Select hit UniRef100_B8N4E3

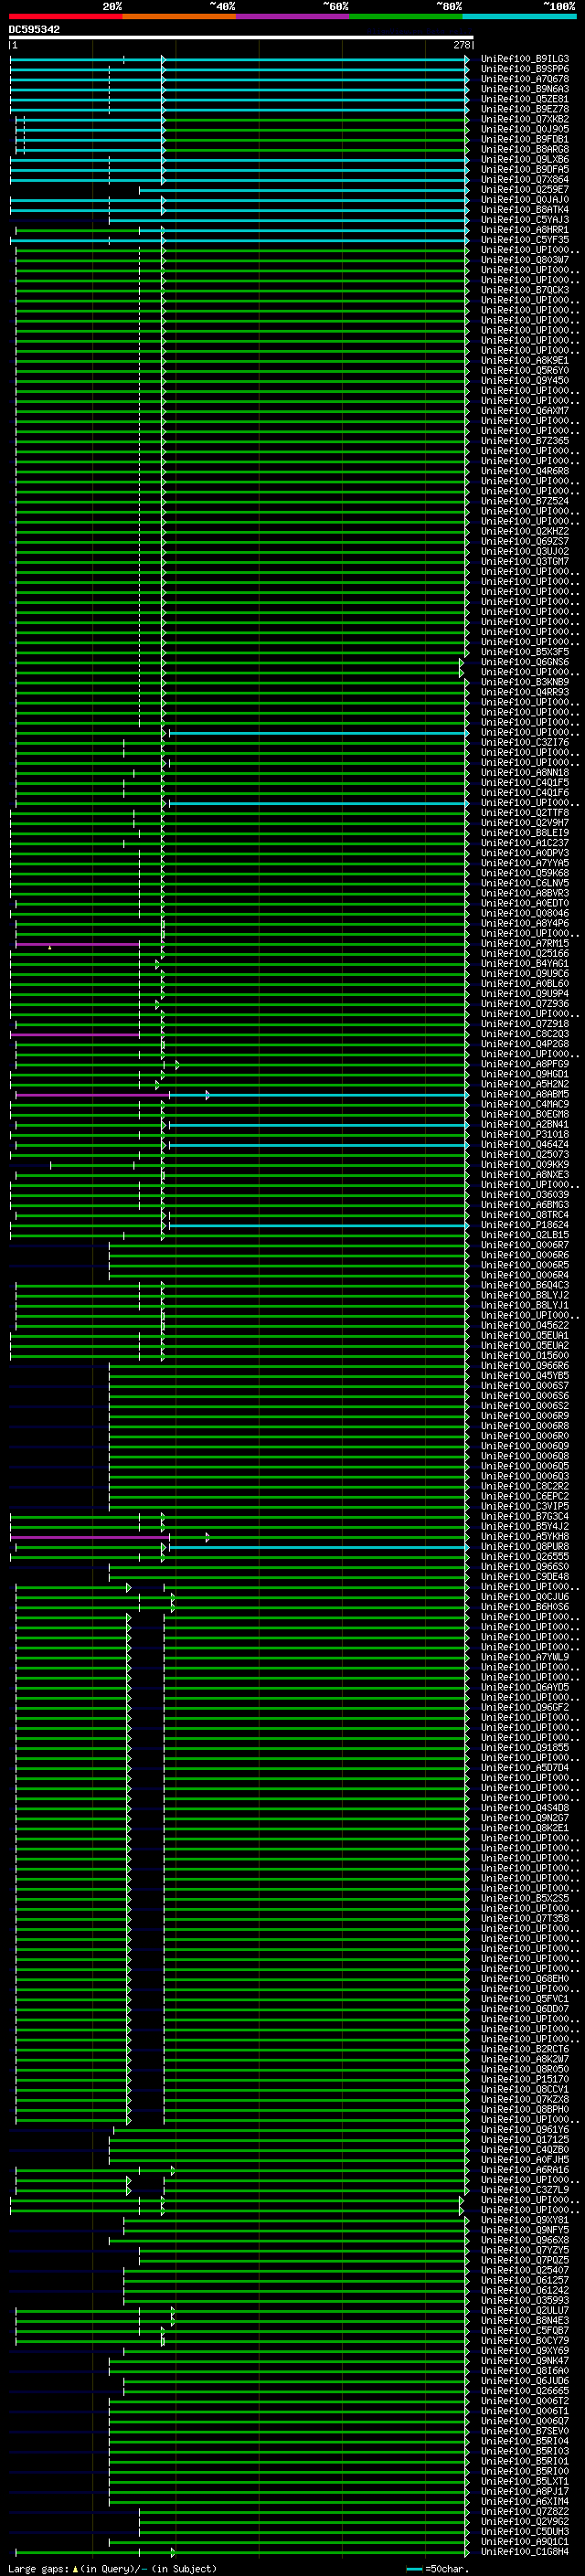point(525,2320)
